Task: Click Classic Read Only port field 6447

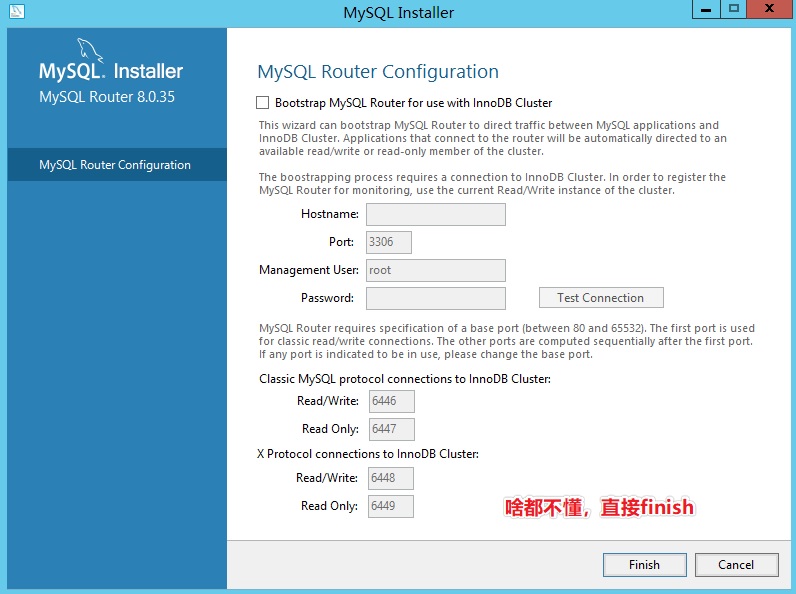Action: [391, 429]
